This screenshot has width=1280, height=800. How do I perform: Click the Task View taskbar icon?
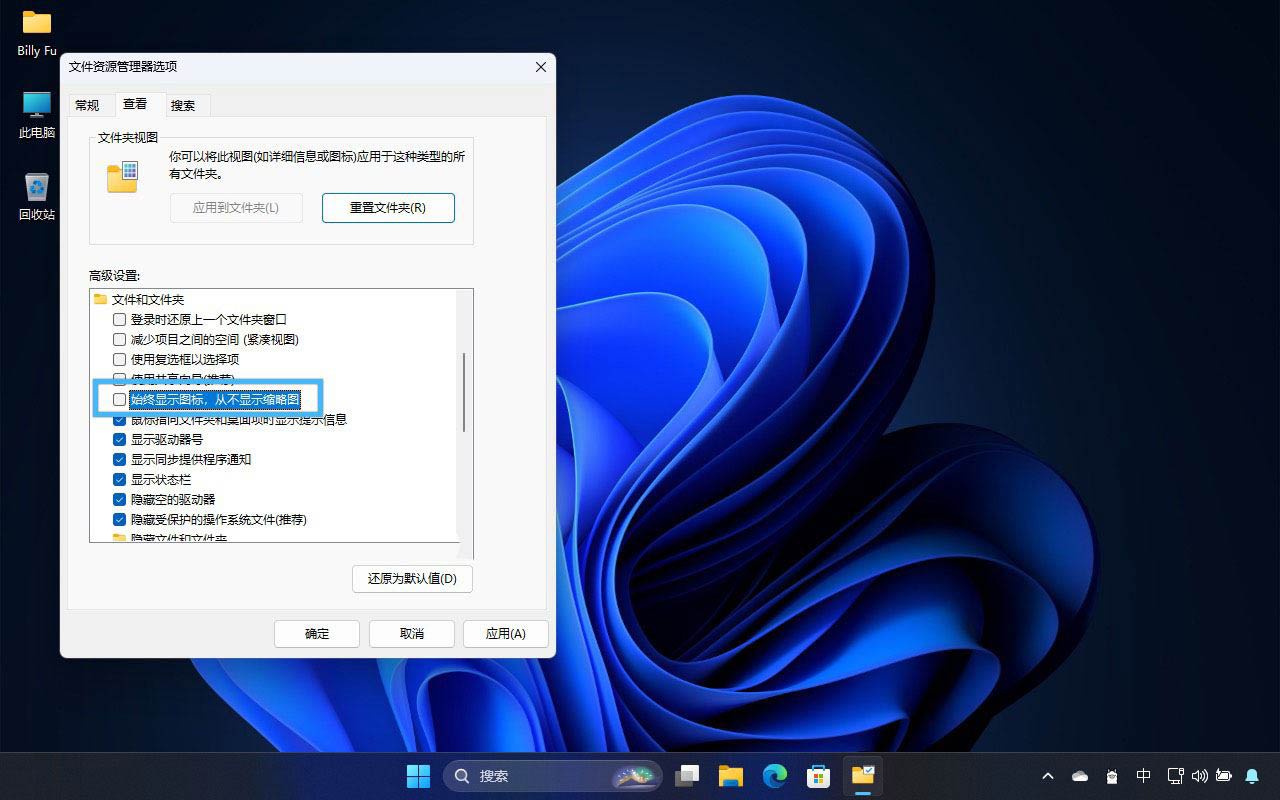tap(687, 776)
